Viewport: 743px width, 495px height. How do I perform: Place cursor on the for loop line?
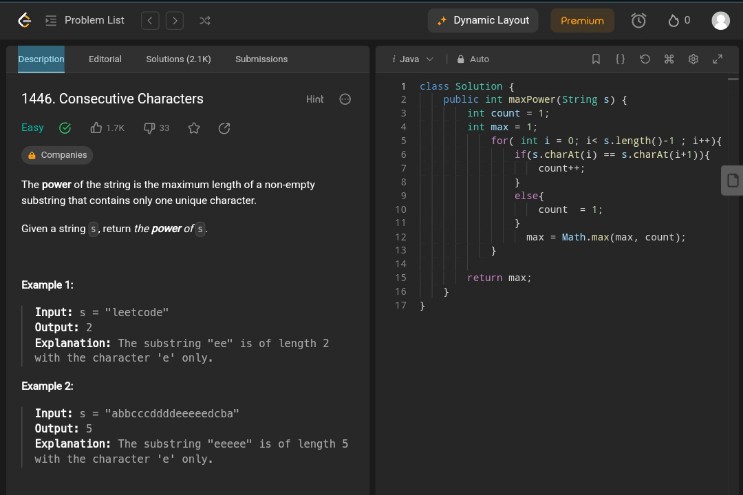coord(606,141)
